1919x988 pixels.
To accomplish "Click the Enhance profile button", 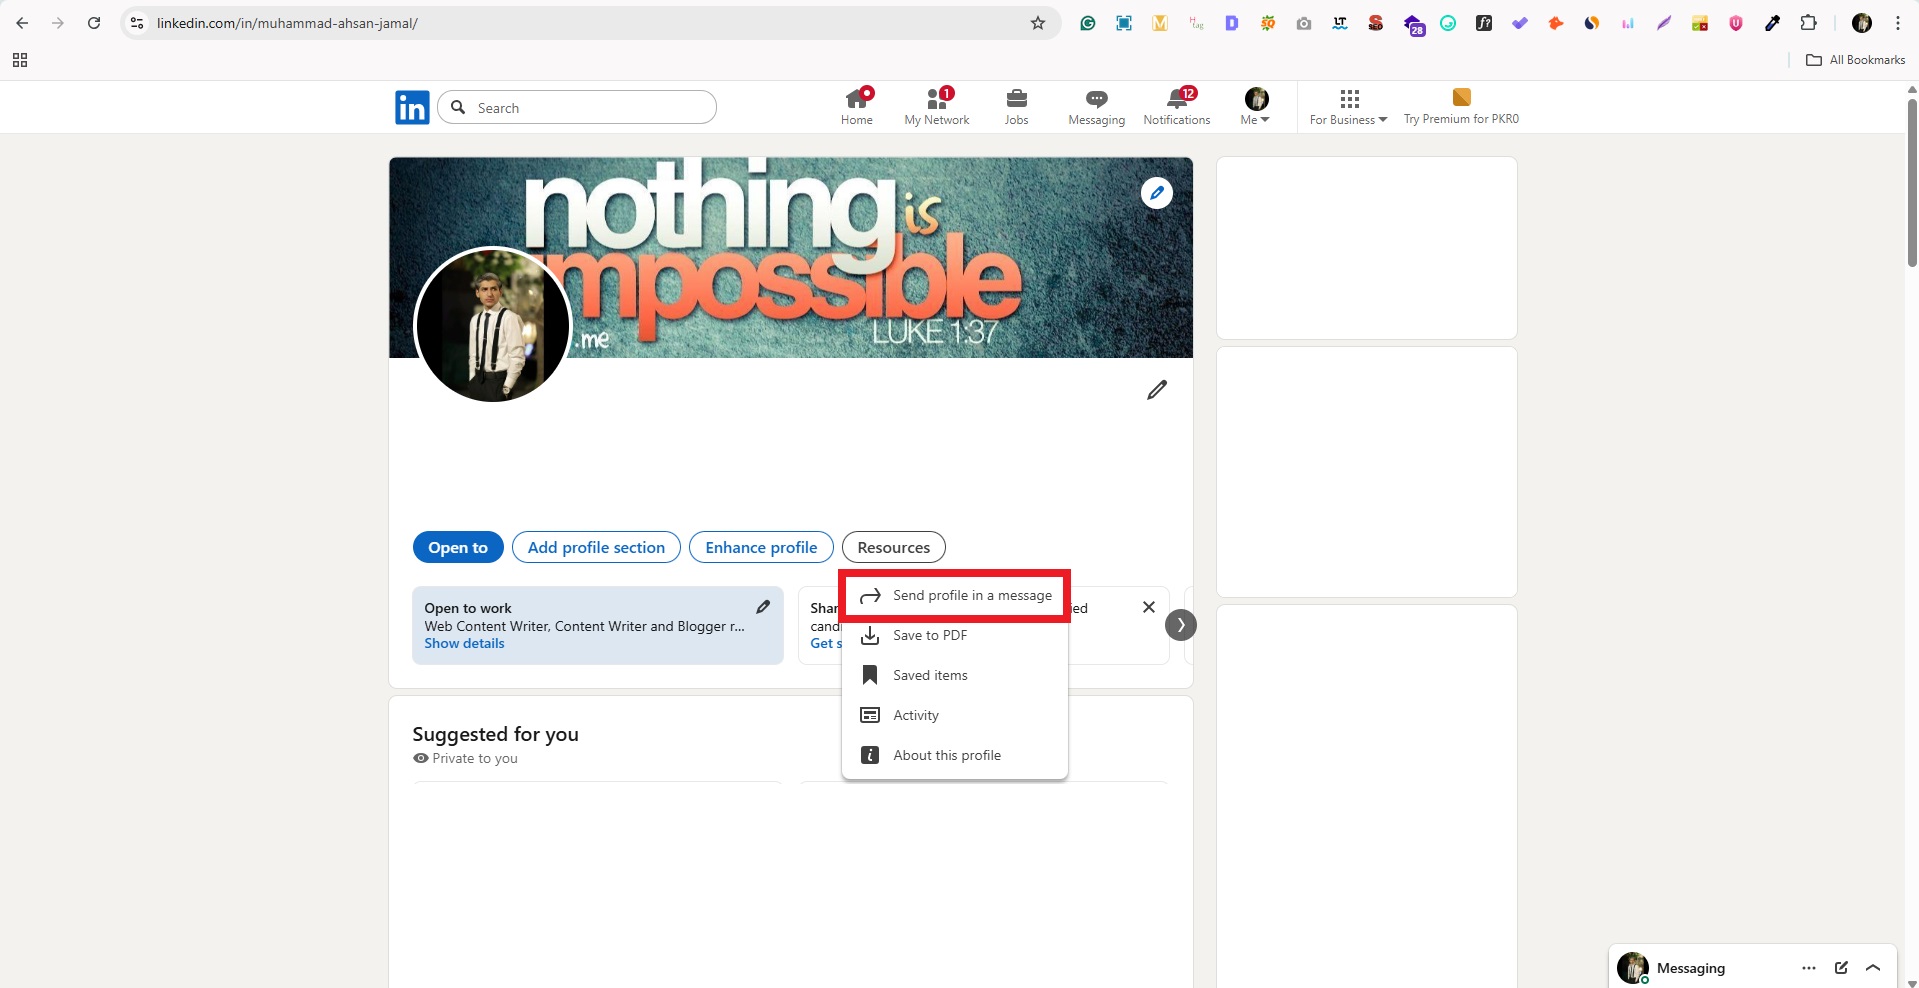I will (760, 547).
